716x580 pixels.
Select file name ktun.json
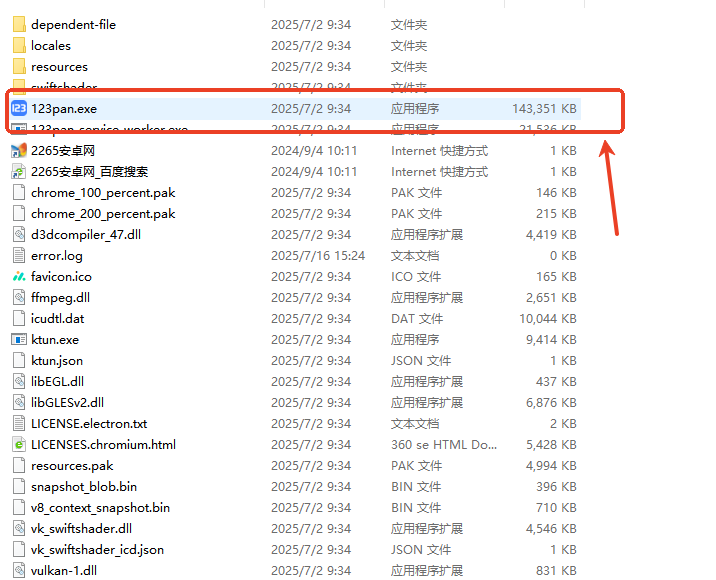[57, 361]
